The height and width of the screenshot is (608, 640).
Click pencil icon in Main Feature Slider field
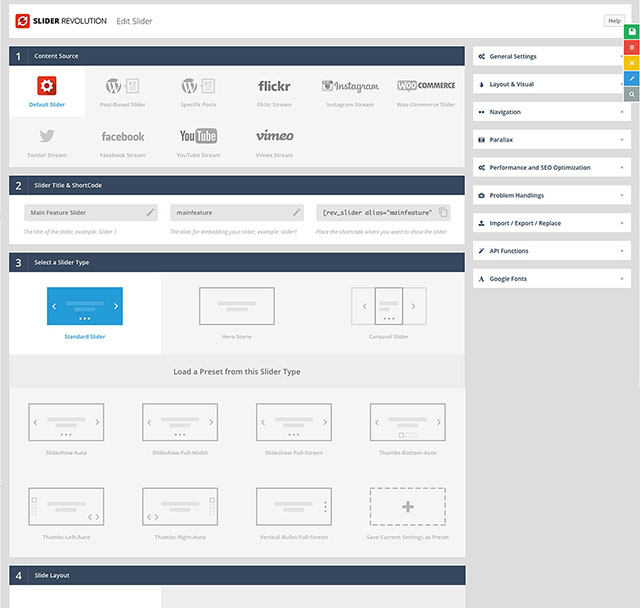(151, 212)
